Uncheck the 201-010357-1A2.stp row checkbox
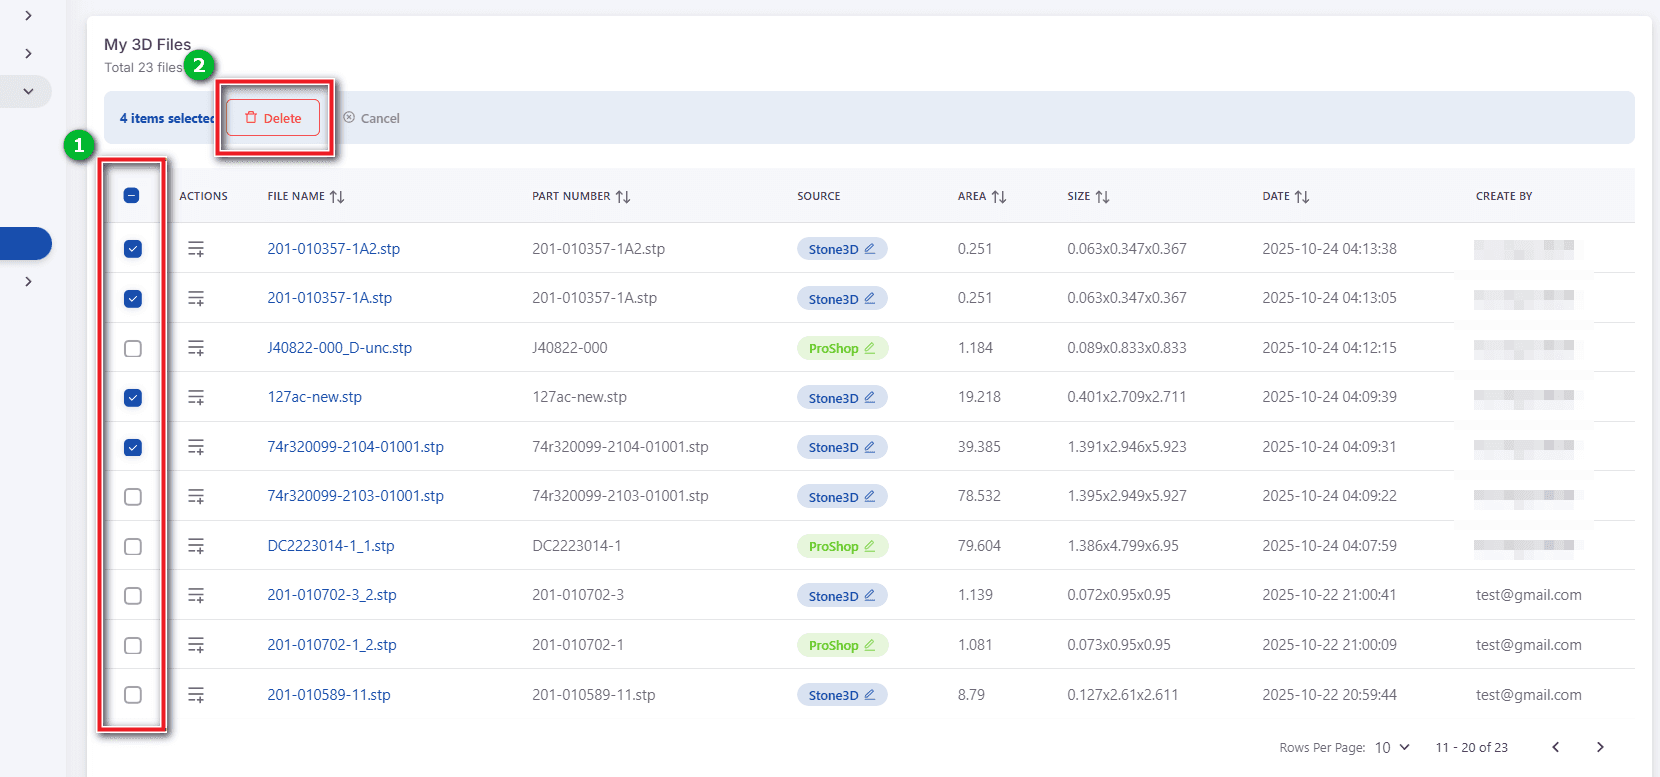1660x777 pixels. (x=133, y=249)
